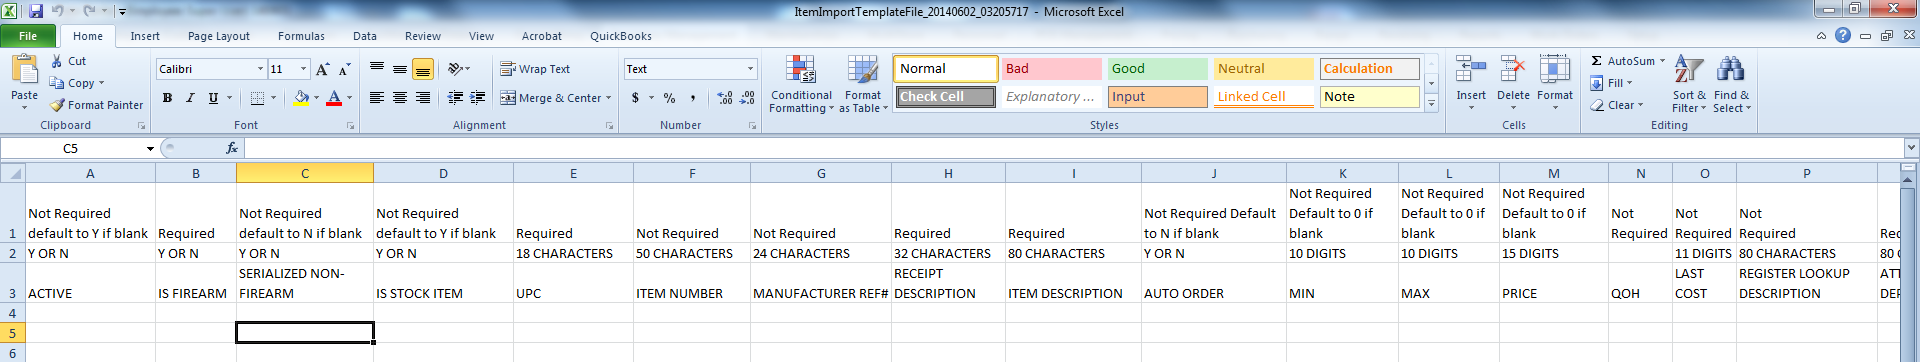Toggle Italic formatting
Image resolution: width=1920 pixels, height=362 pixels.
pos(190,98)
